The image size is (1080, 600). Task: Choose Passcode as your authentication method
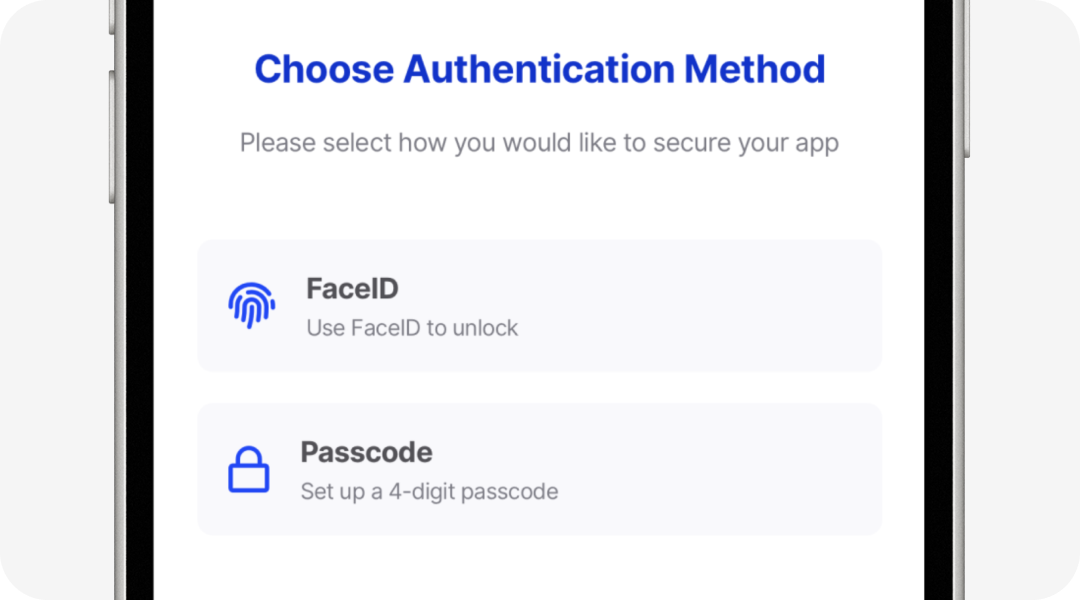[x=540, y=468]
